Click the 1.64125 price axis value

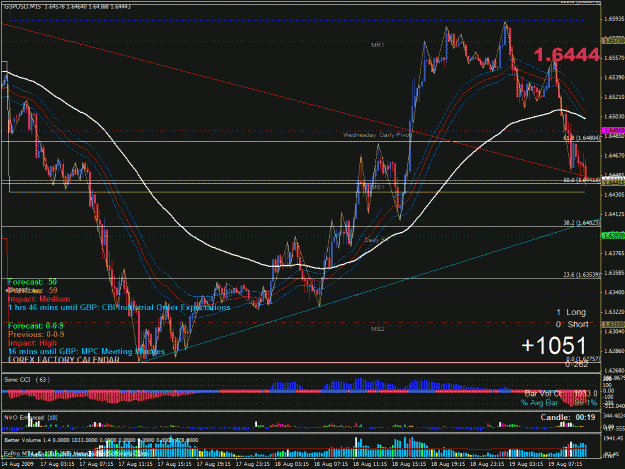coord(614,214)
